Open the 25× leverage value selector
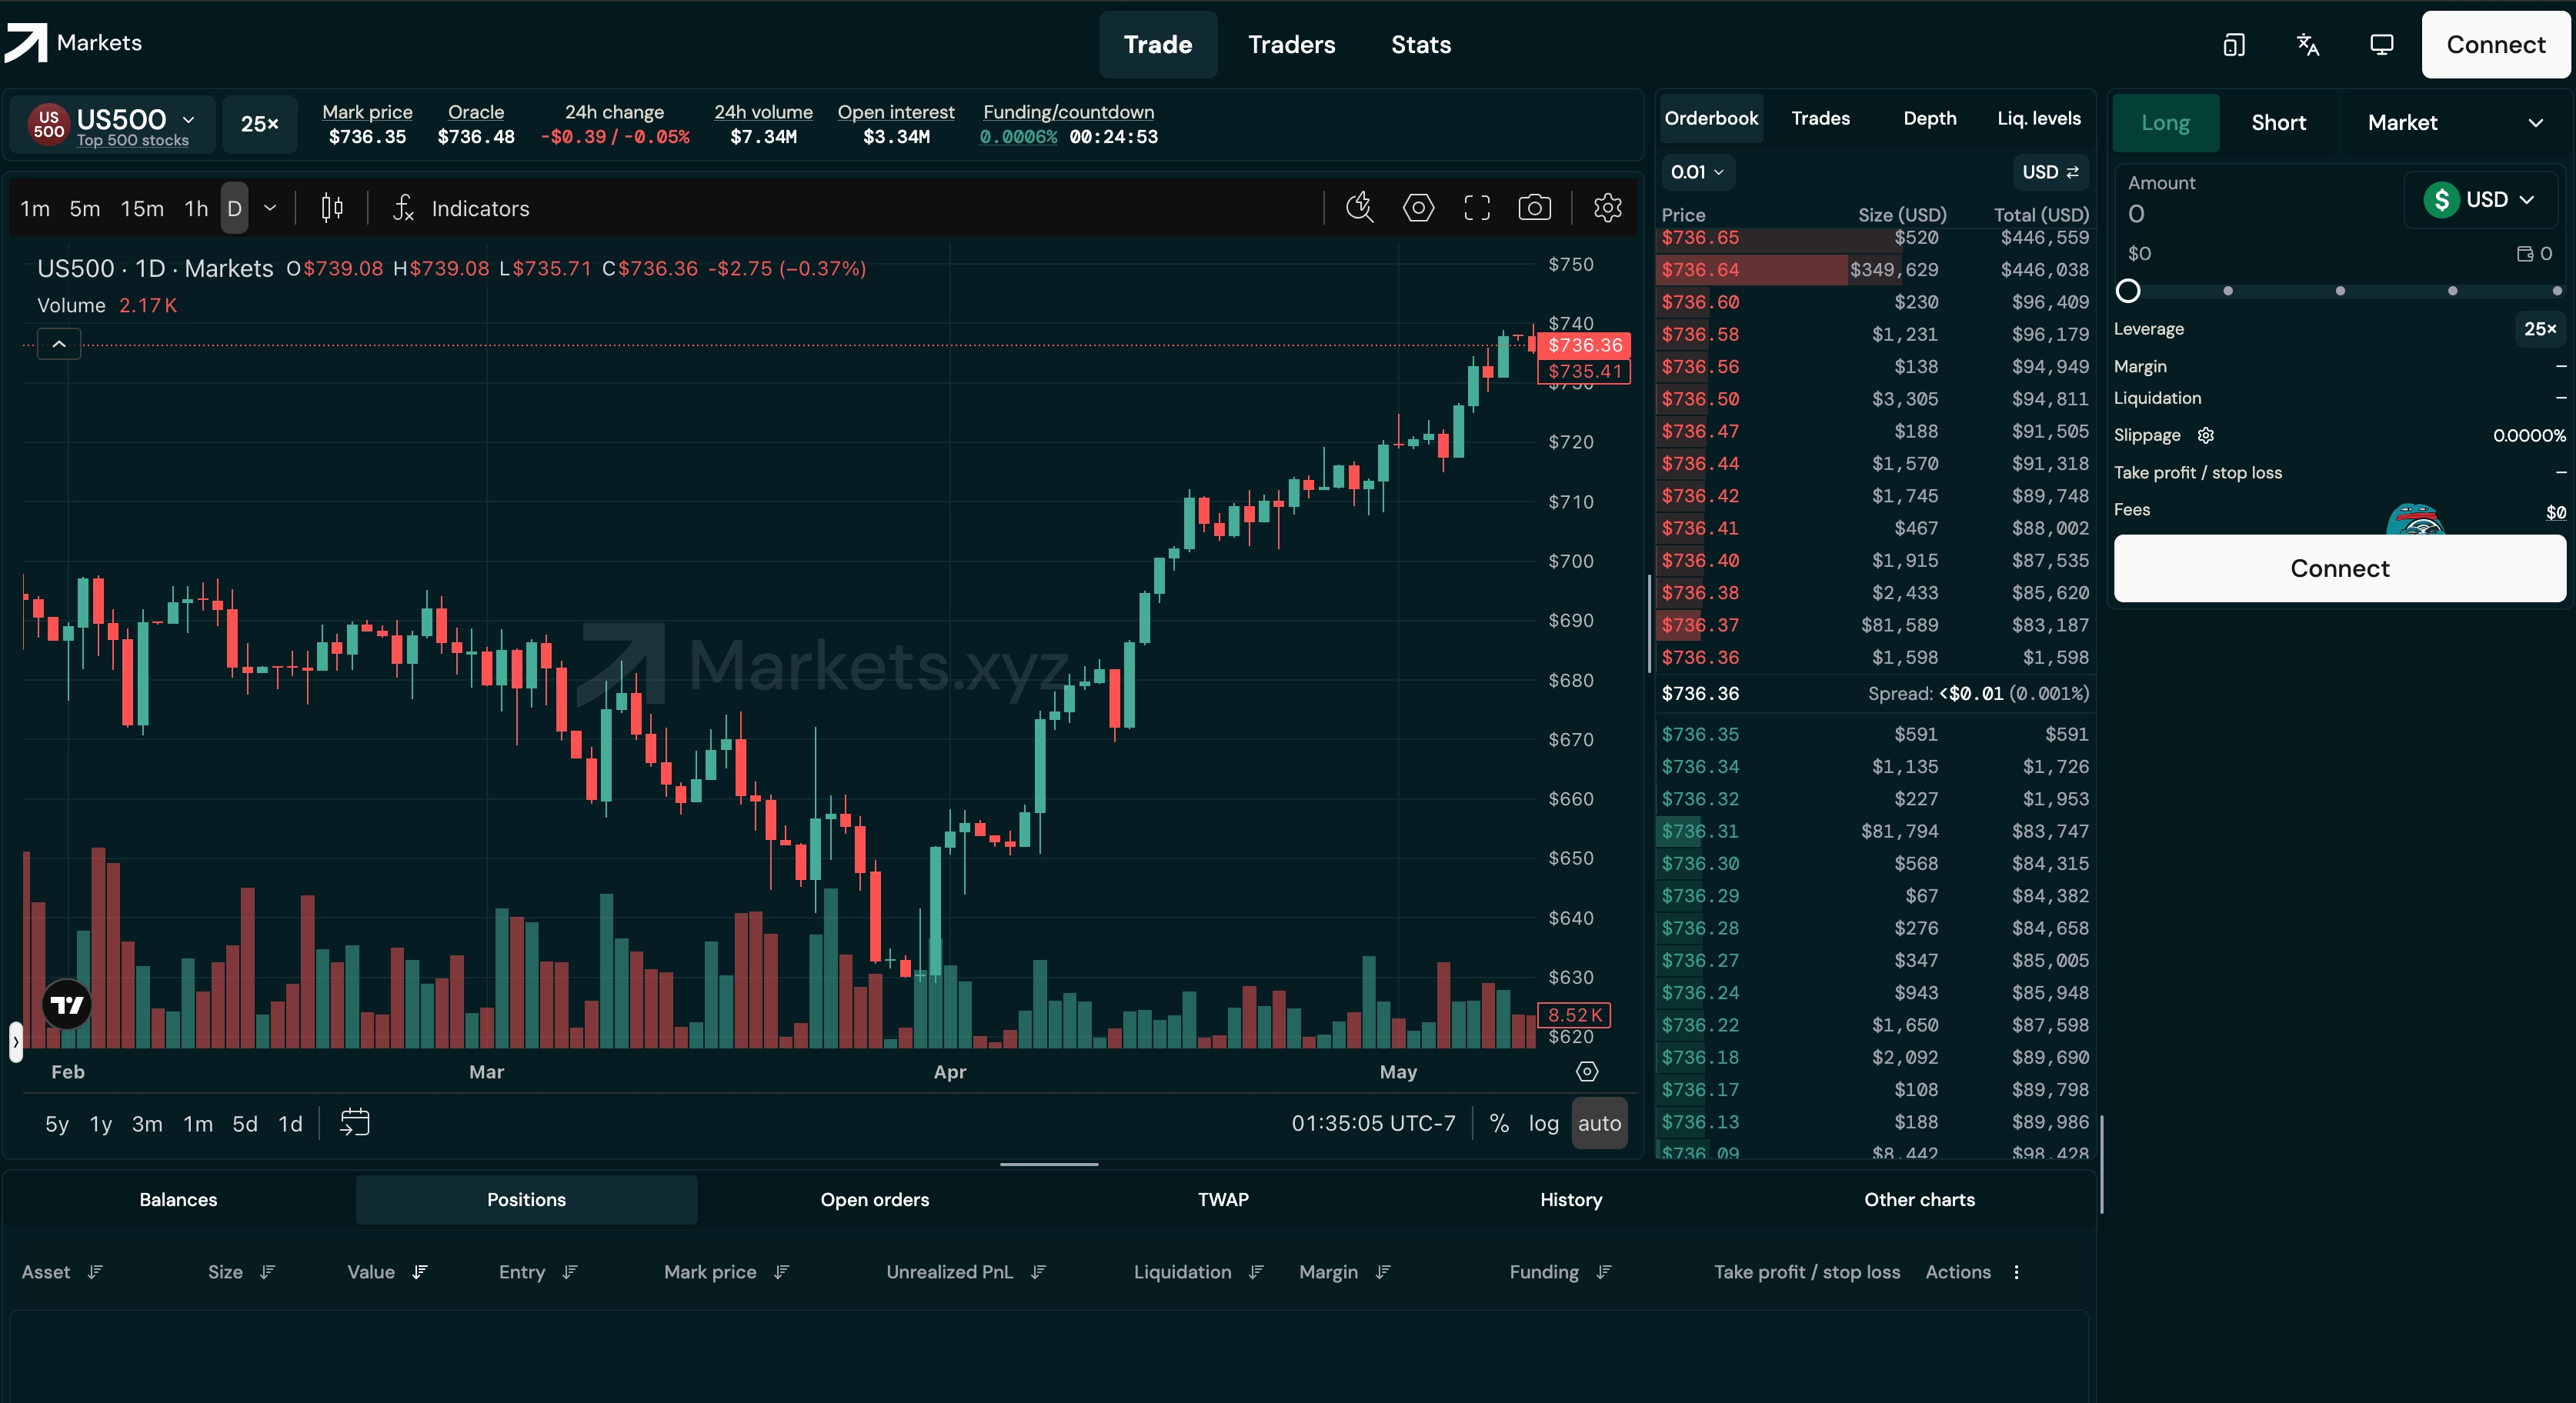Viewport: 2576px width, 1403px height. tap(2539, 329)
